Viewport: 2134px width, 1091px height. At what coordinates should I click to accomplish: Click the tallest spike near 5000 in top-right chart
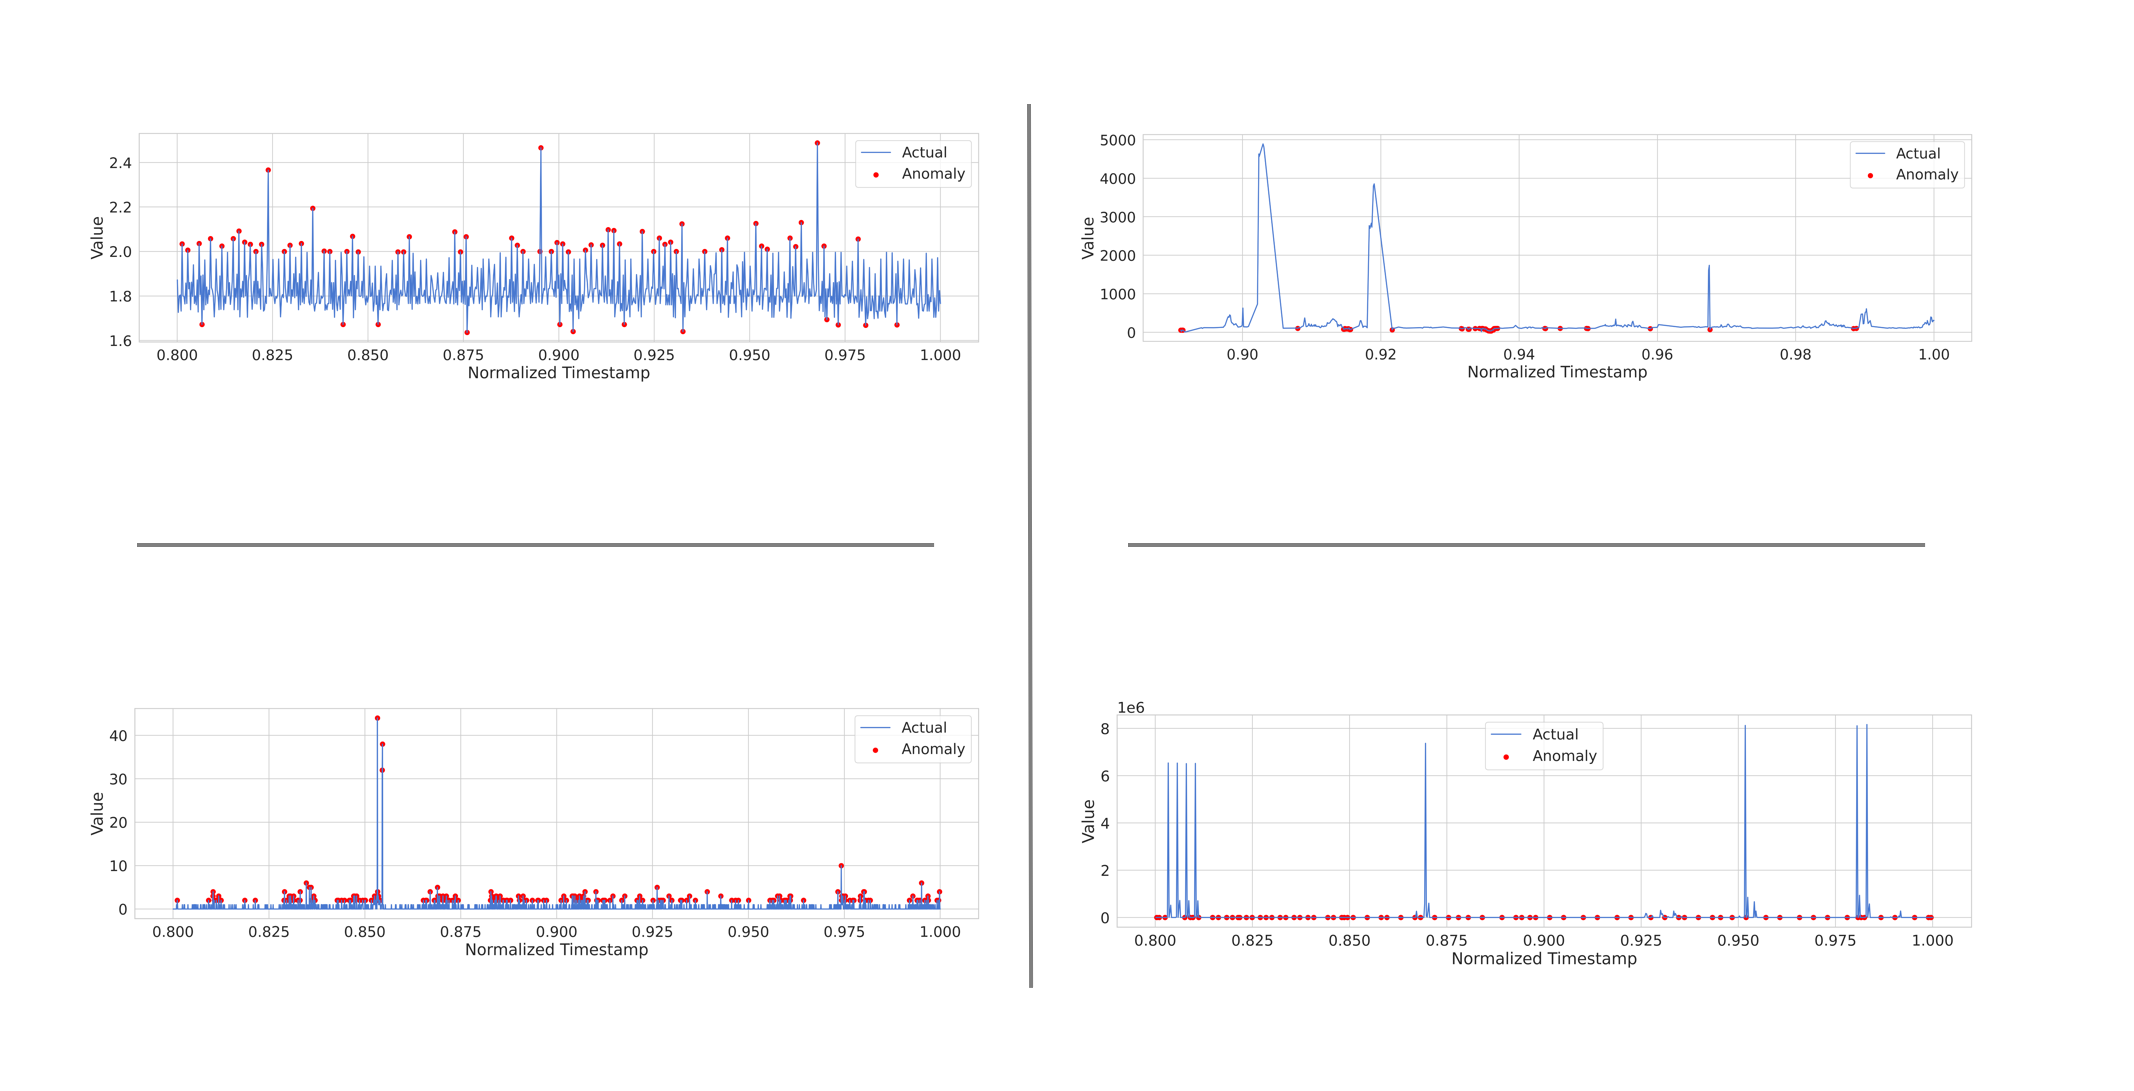tap(1263, 146)
